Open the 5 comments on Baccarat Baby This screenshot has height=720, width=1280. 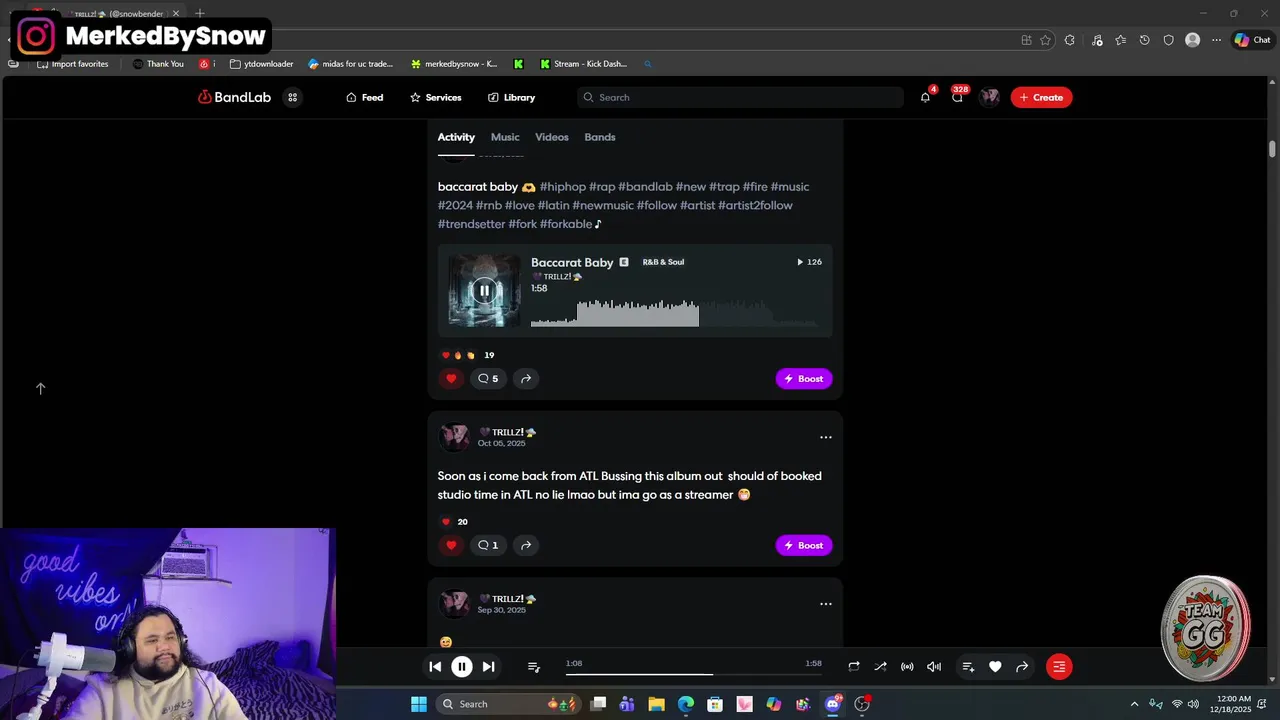click(x=488, y=379)
